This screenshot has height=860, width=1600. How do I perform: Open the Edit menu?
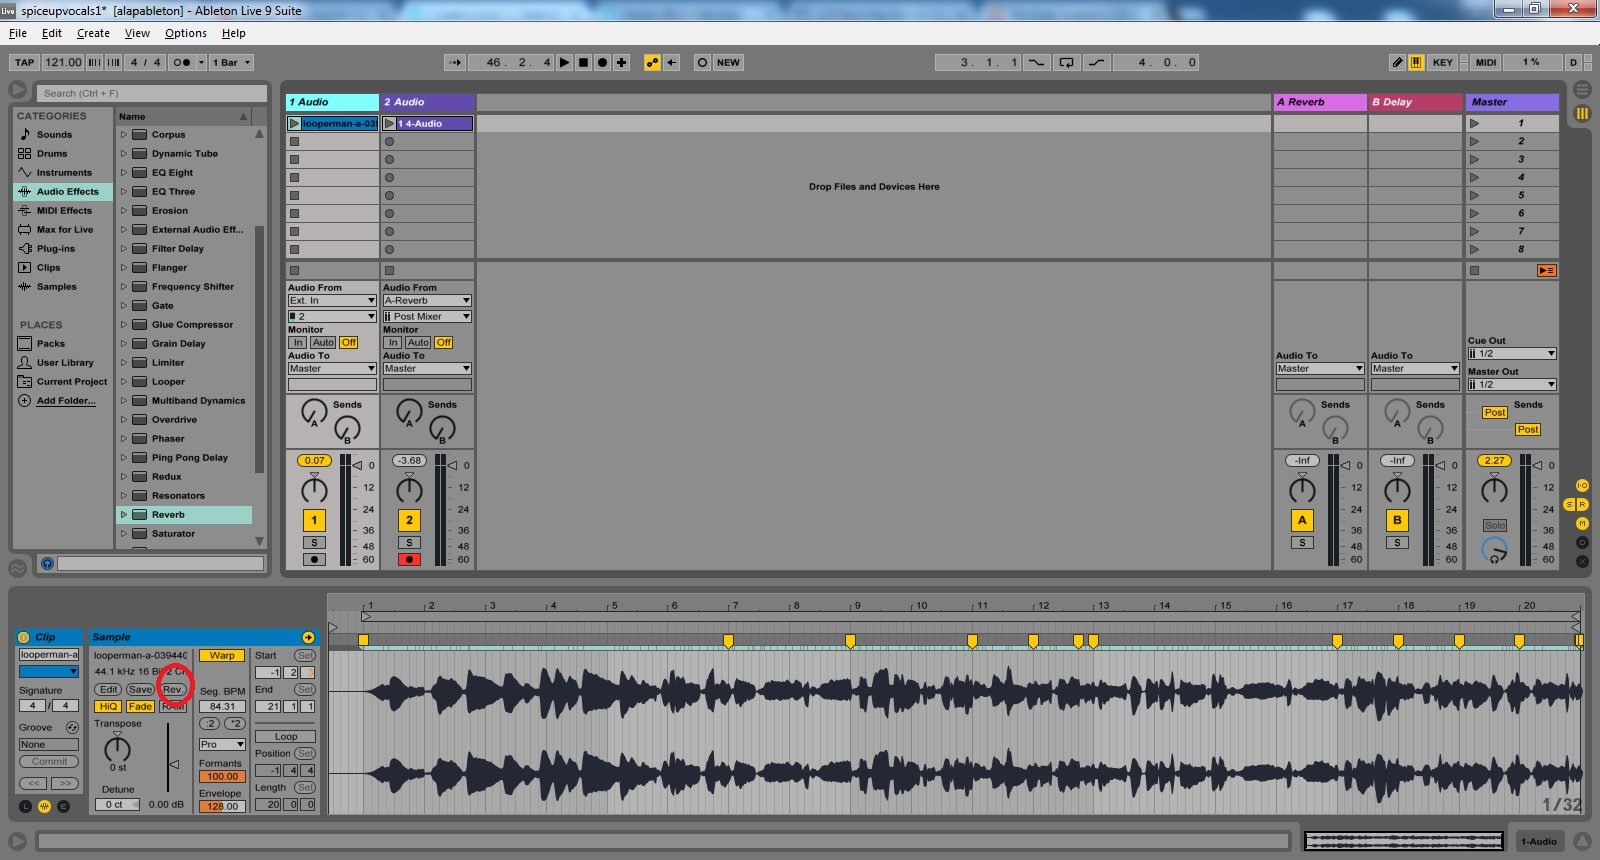[52, 33]
